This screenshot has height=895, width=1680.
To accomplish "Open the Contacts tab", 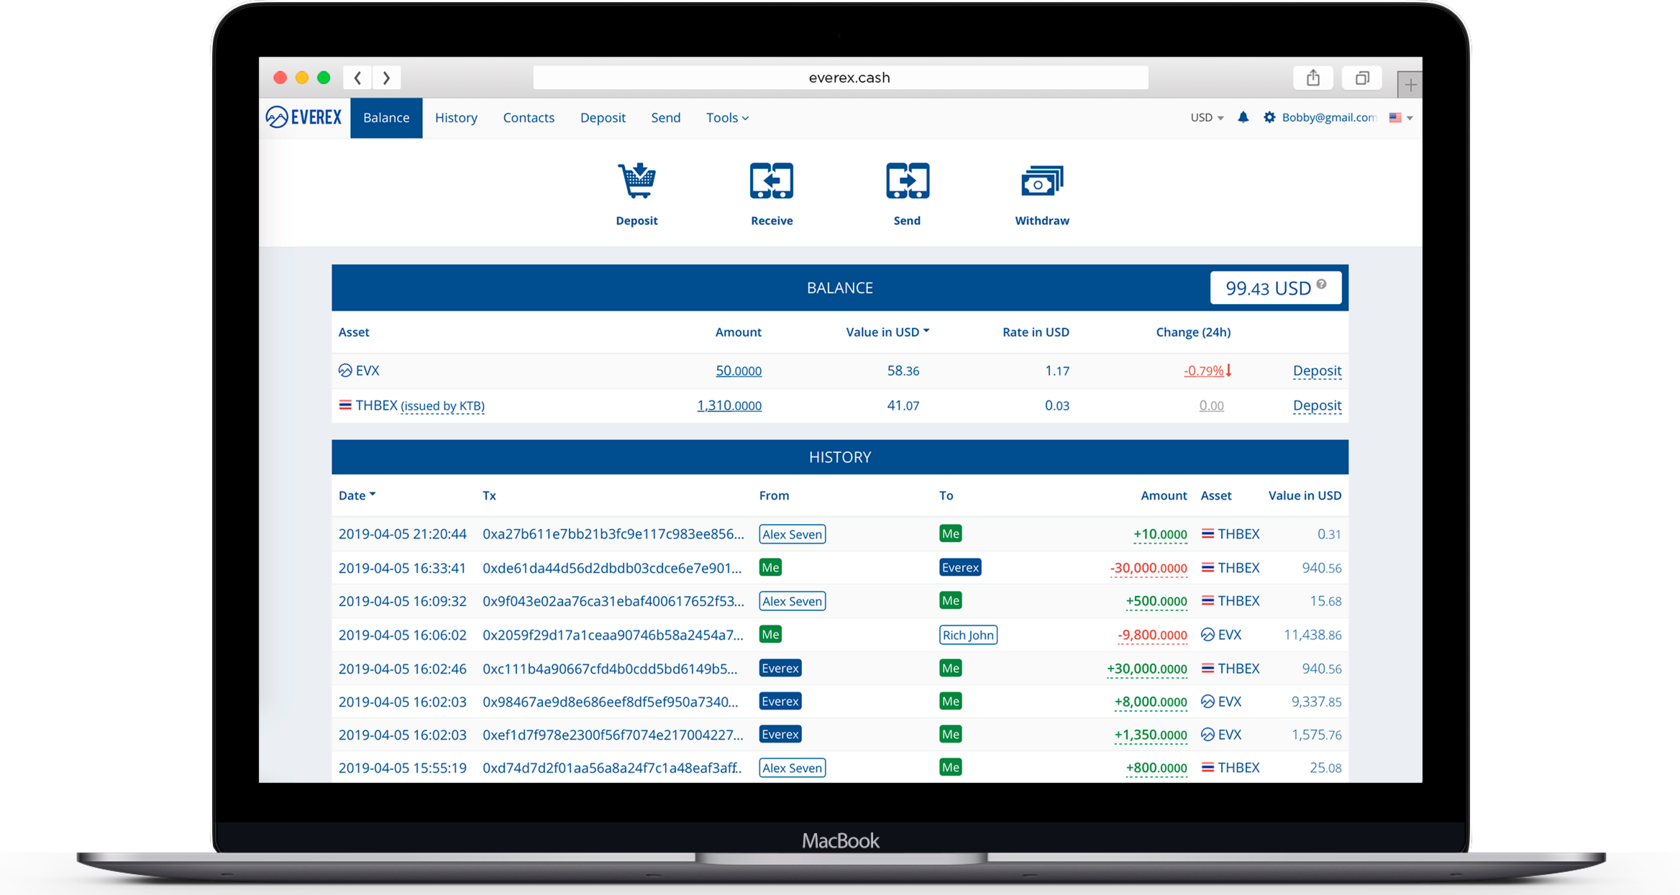I will (528, 118).
